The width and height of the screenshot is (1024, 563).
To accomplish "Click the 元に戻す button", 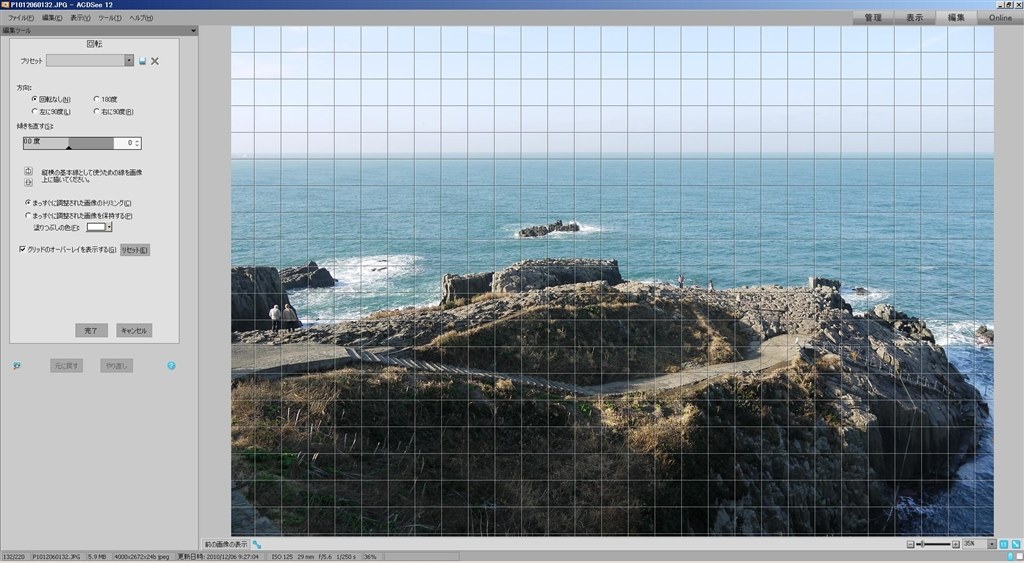I will (67, 366).
